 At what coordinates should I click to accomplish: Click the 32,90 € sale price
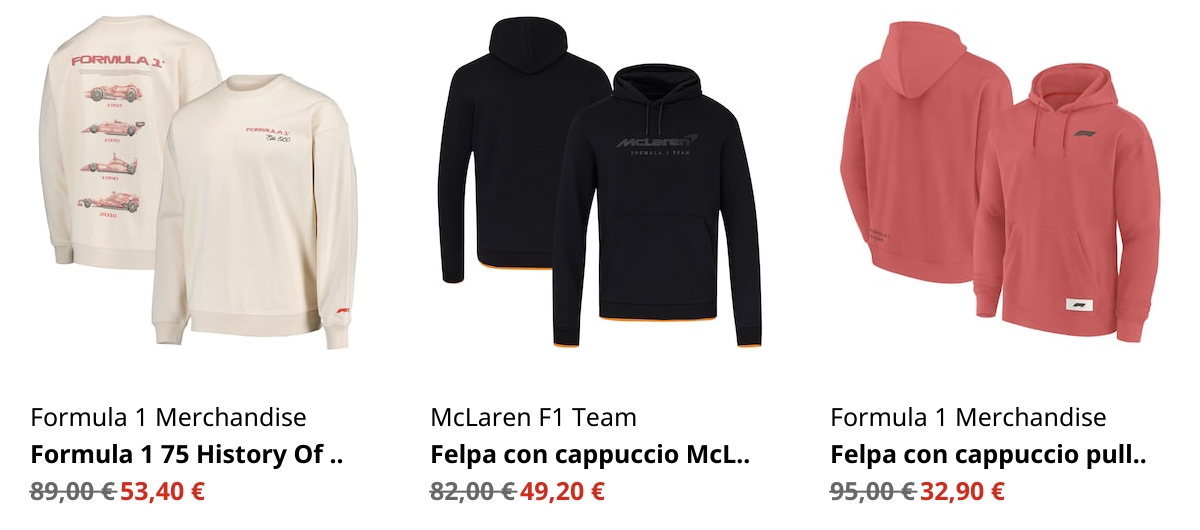click(962, 492)
